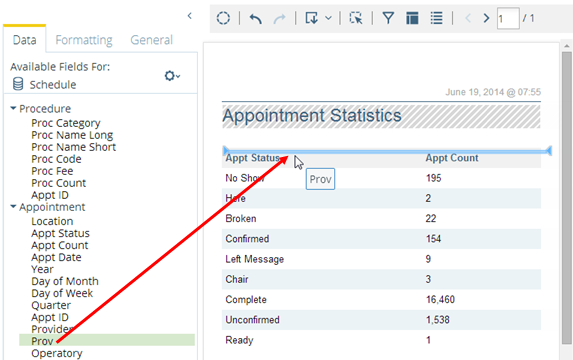Select the Proc Fee field

pos(52,171)
